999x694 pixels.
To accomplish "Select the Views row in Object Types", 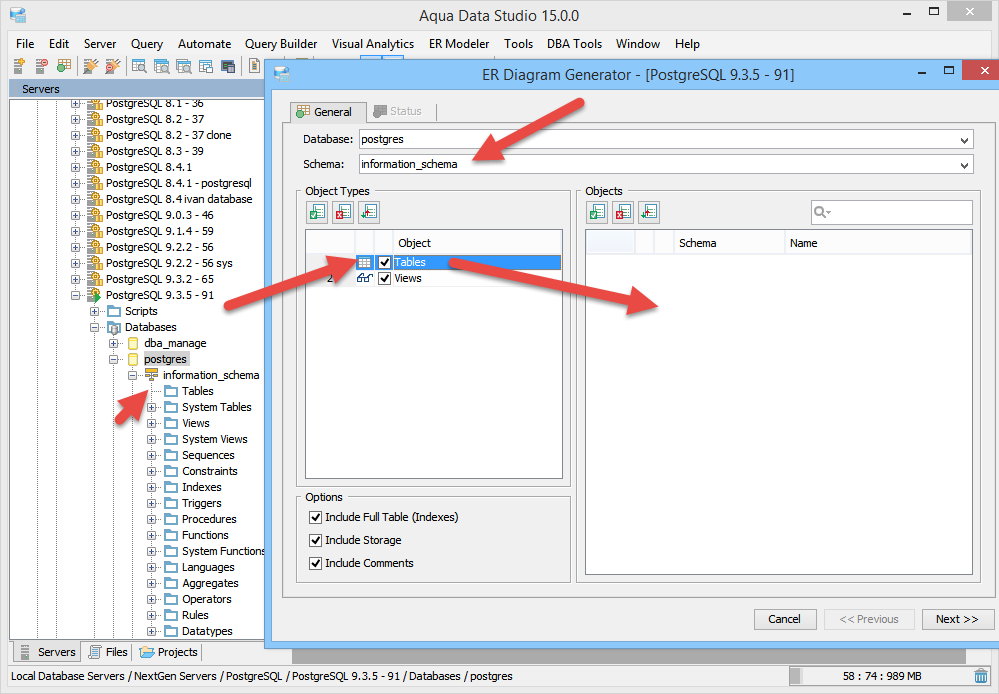I will pos(433,278).
